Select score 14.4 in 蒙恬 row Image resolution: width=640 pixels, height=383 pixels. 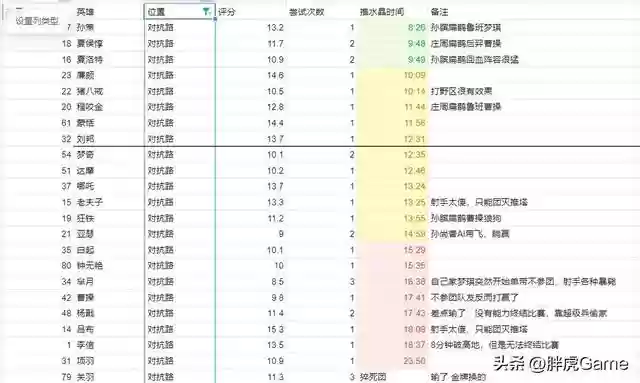coord(275,123)
